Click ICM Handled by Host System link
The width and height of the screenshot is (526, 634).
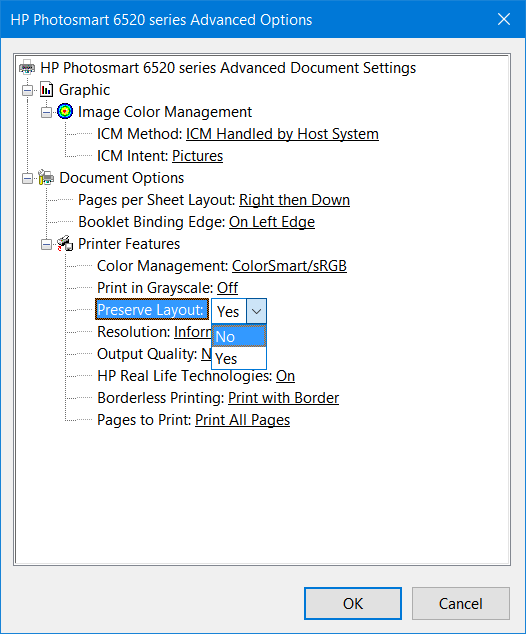click(x=282, y=134)
